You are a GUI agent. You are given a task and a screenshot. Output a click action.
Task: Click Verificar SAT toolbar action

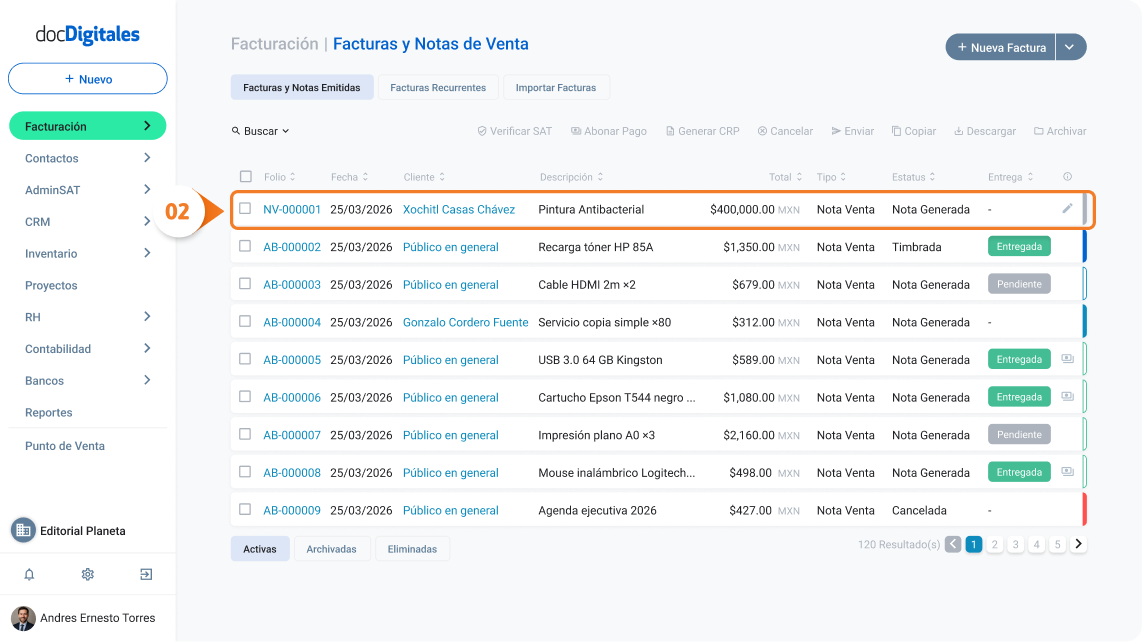pyautogui.click(x=514, y=131)
